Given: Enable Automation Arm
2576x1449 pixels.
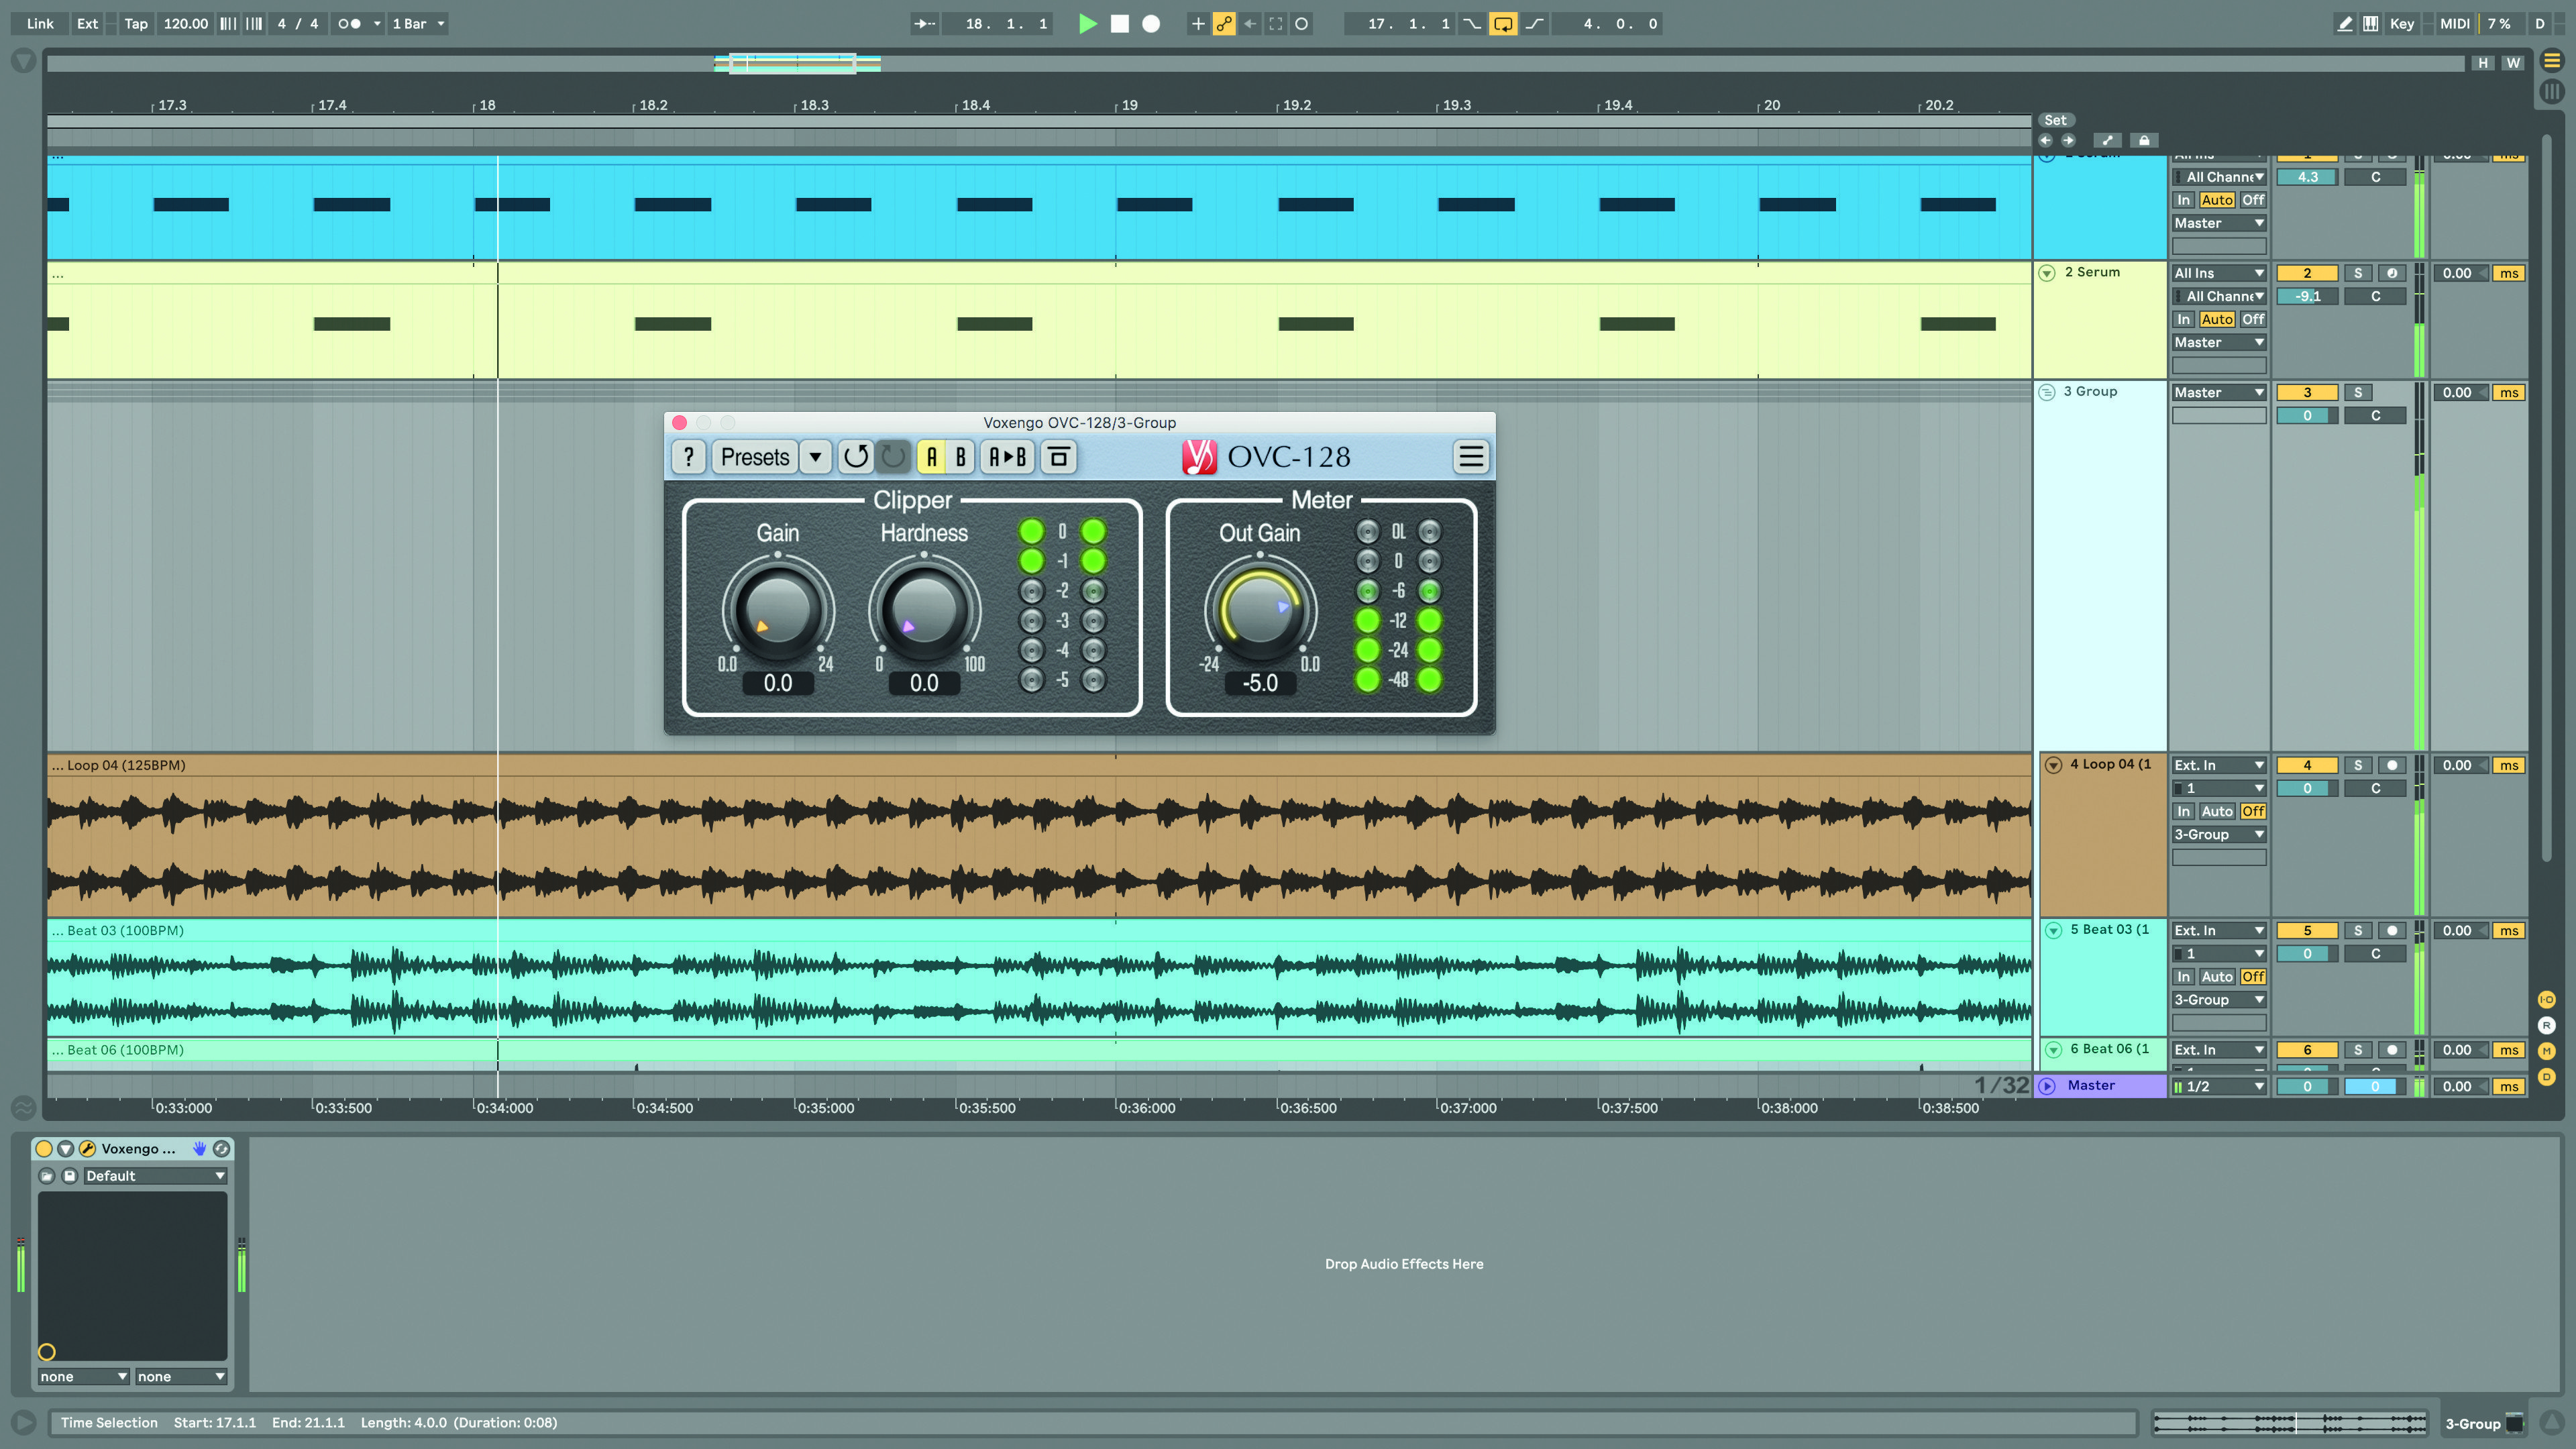Looking at the screenshot, I should point(1224,24).
